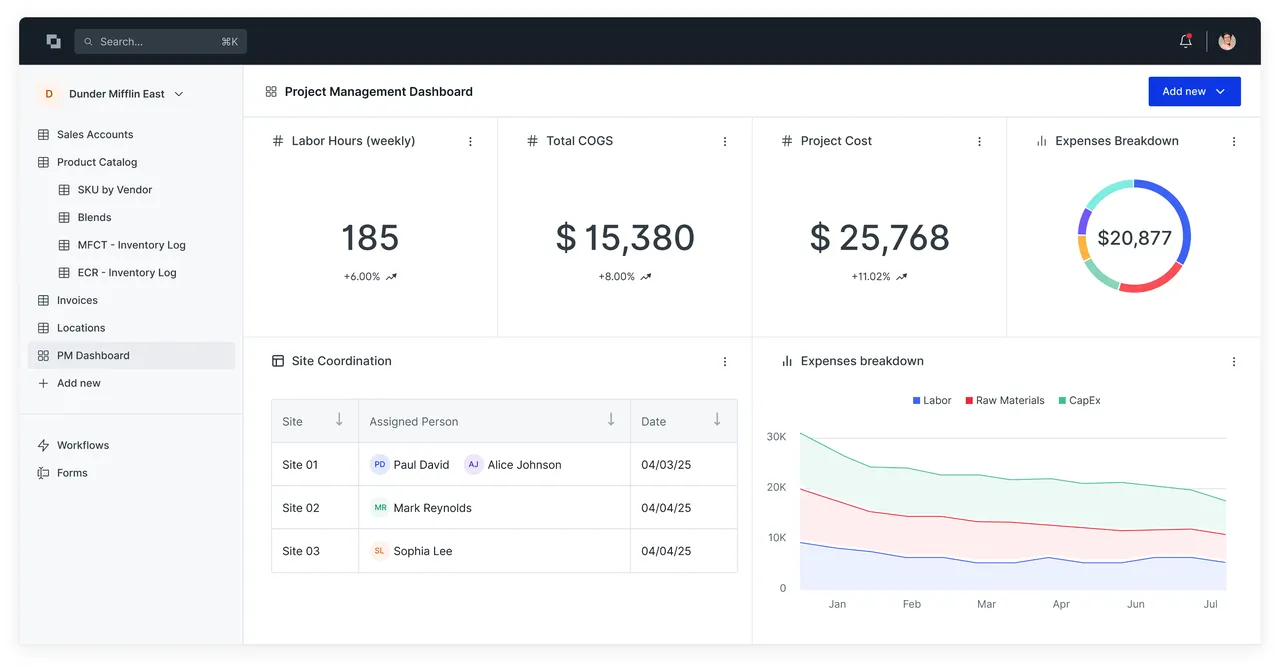Open the Add new dropdown button
Screen dimensions: 1280x669
[x=1194, y=91]
